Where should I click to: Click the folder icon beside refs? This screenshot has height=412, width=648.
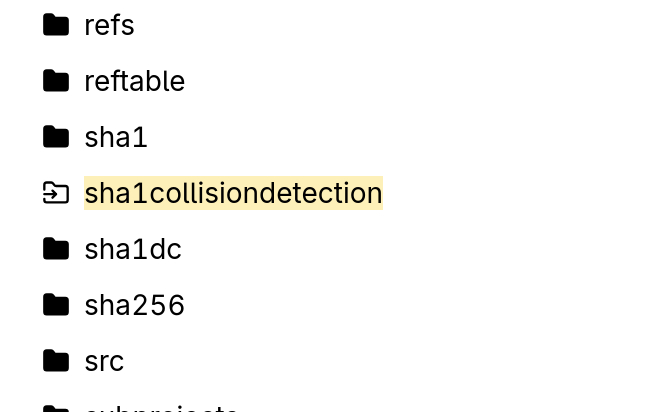tap(56, 25)
